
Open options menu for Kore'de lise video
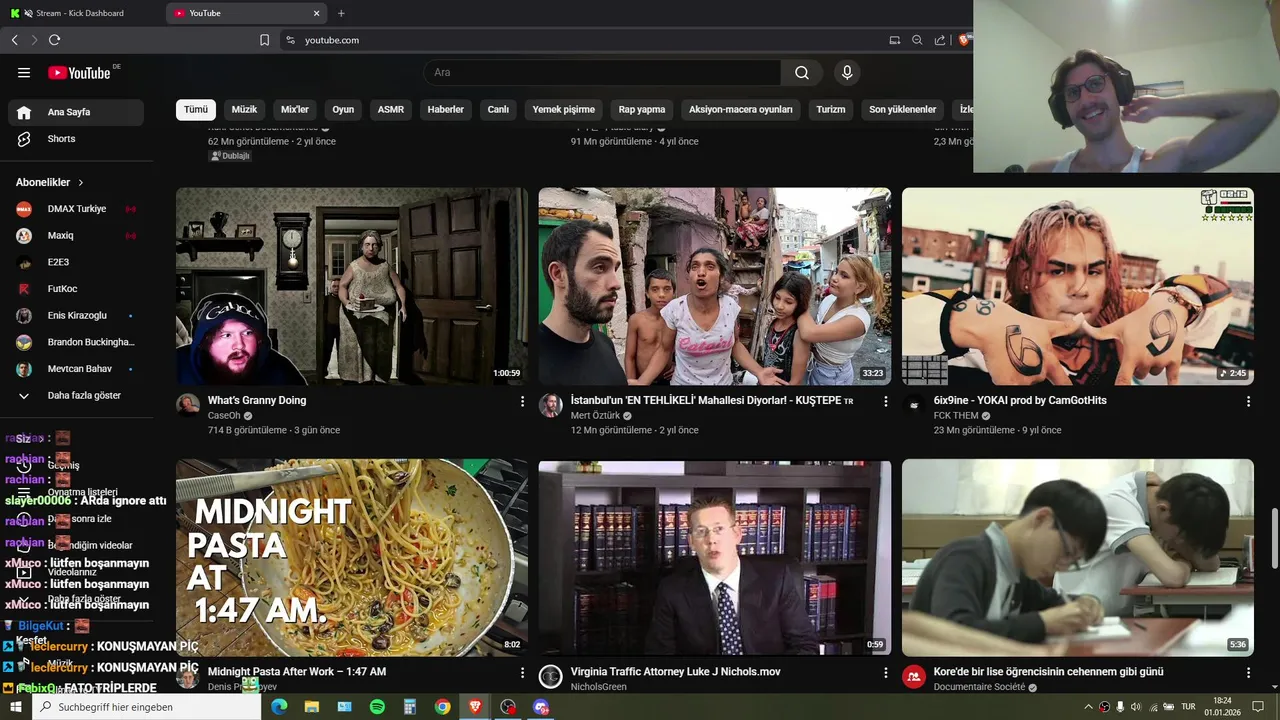1248,673
